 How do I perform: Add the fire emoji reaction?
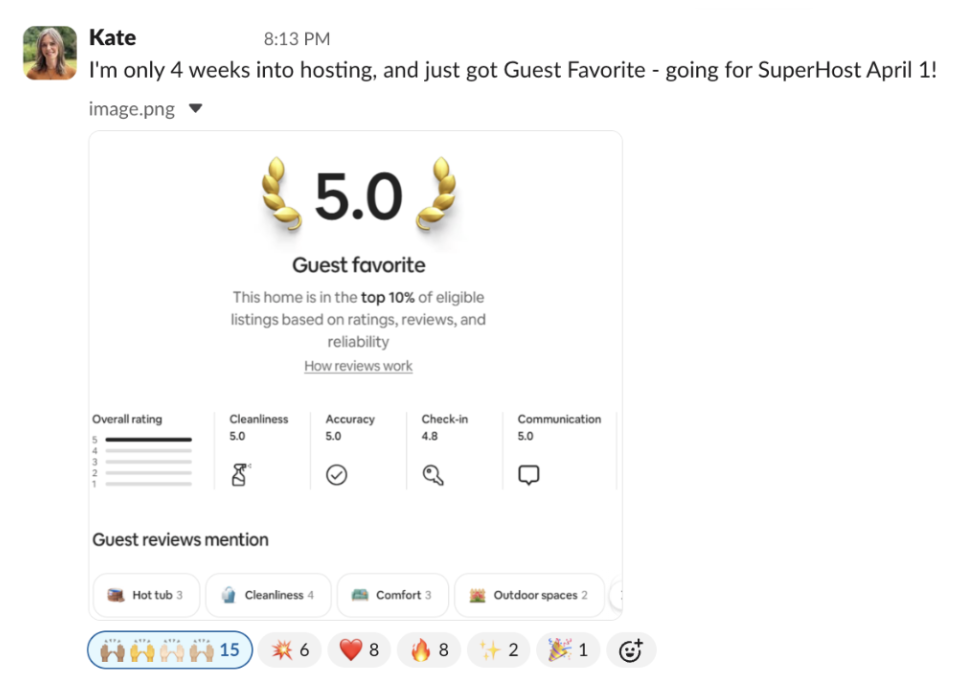(429, 649)
